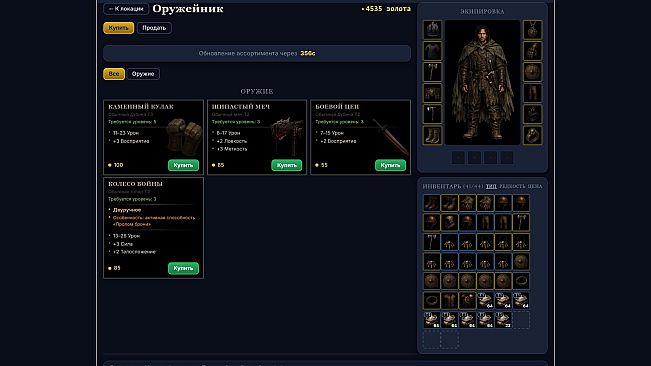
Task: Go back via К локации button
Action: coord(126,9)
